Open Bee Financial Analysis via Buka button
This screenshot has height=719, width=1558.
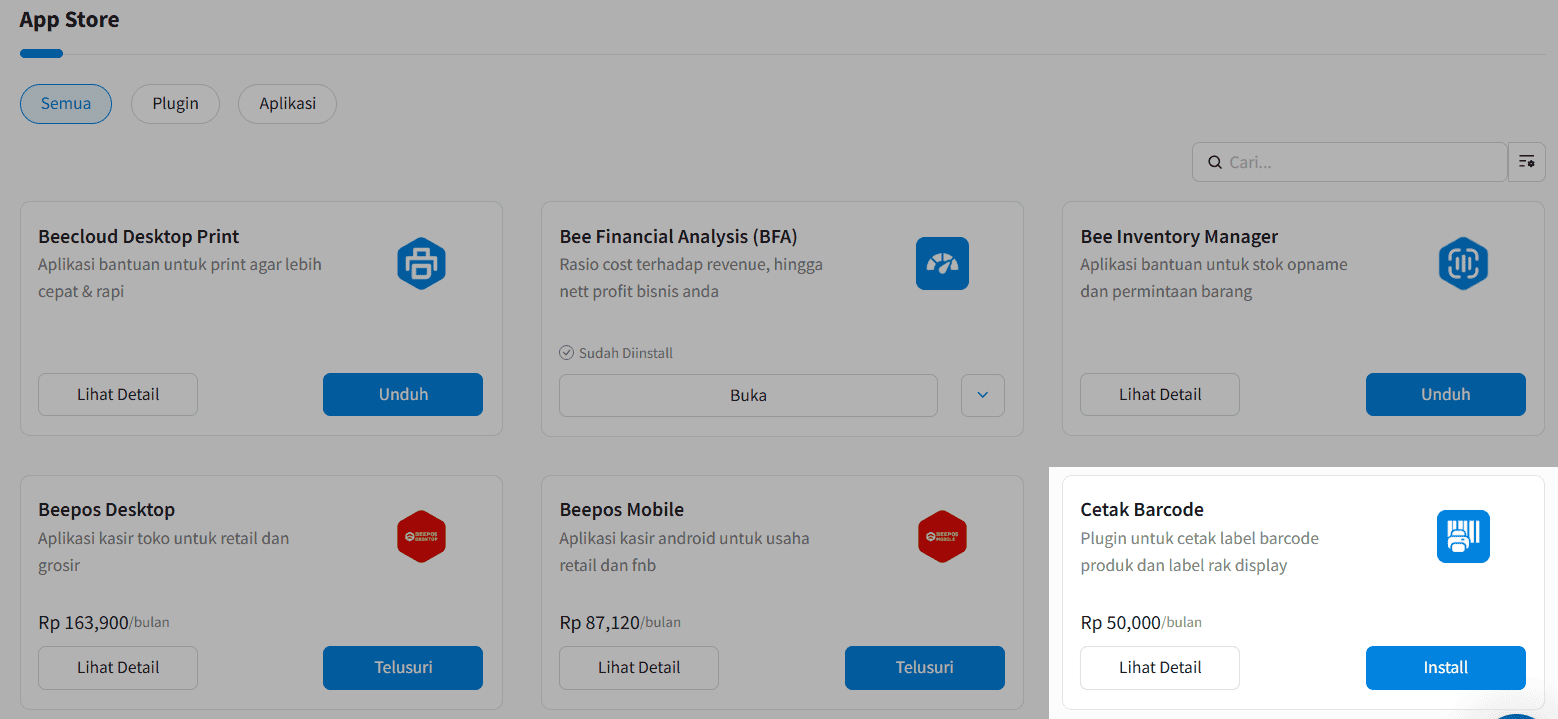click(x=748, y=395)
